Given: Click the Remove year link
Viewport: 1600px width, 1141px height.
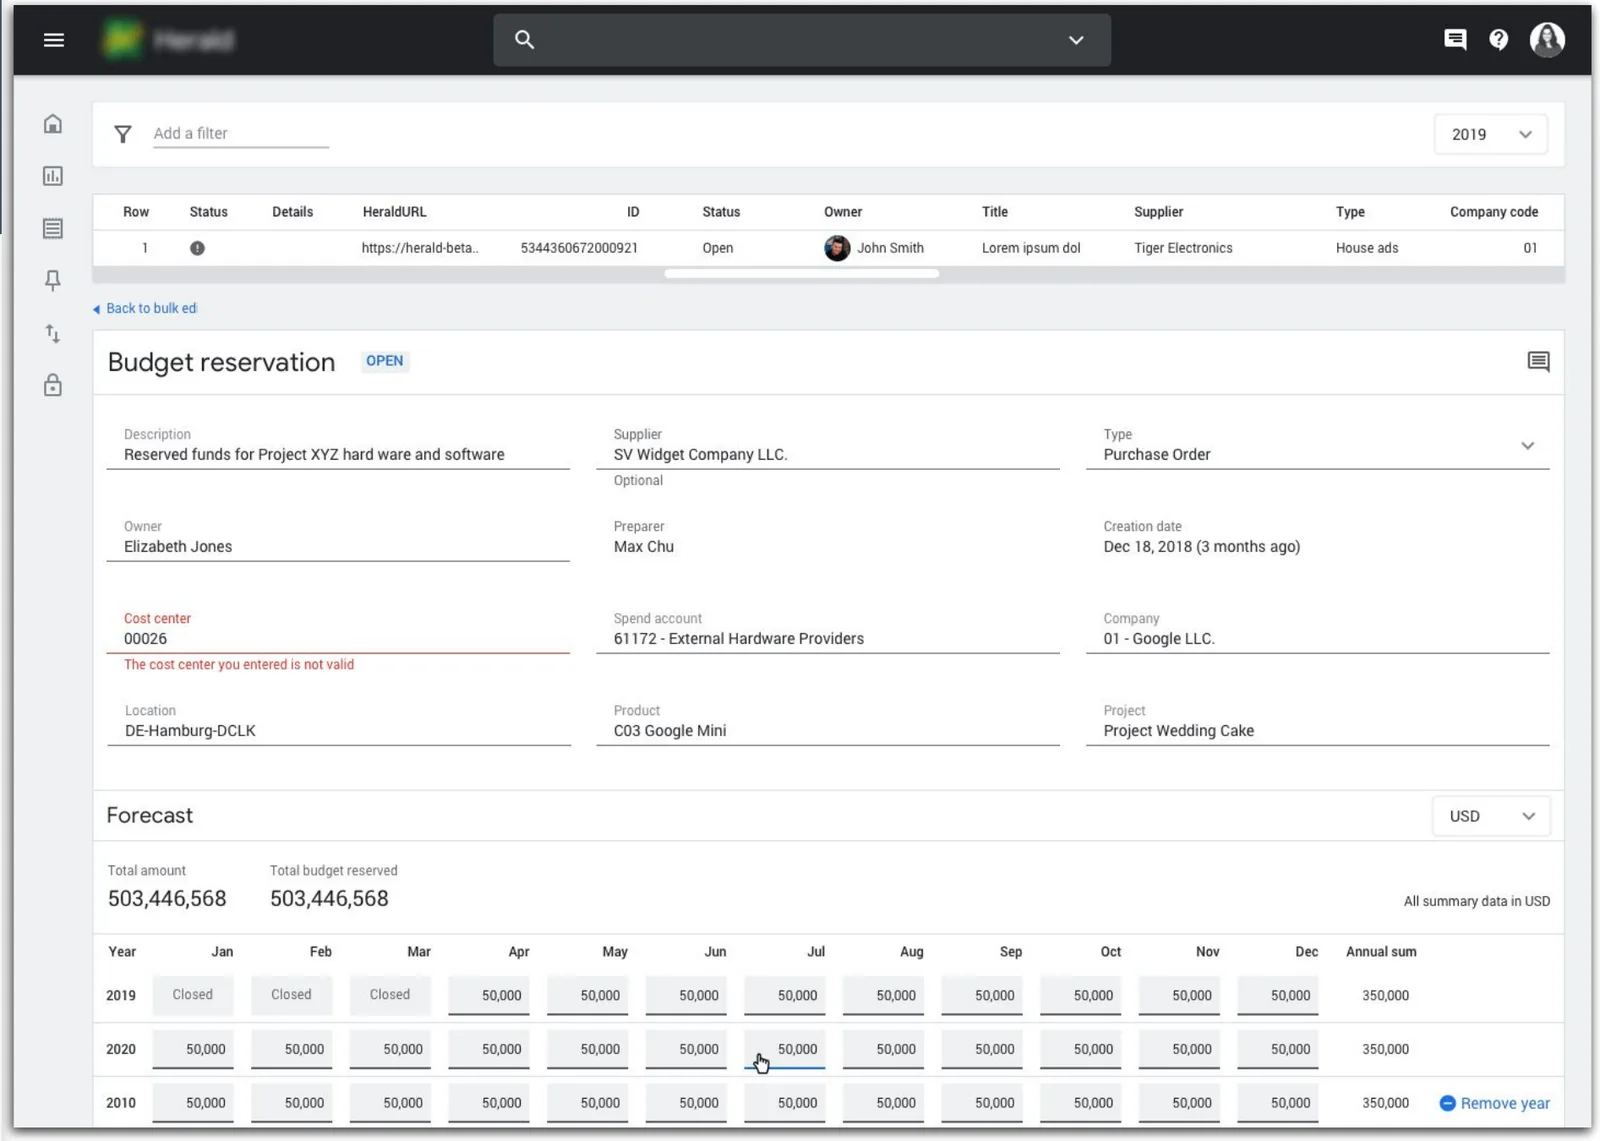Looking at the screenshot, I should 1495,1103.
